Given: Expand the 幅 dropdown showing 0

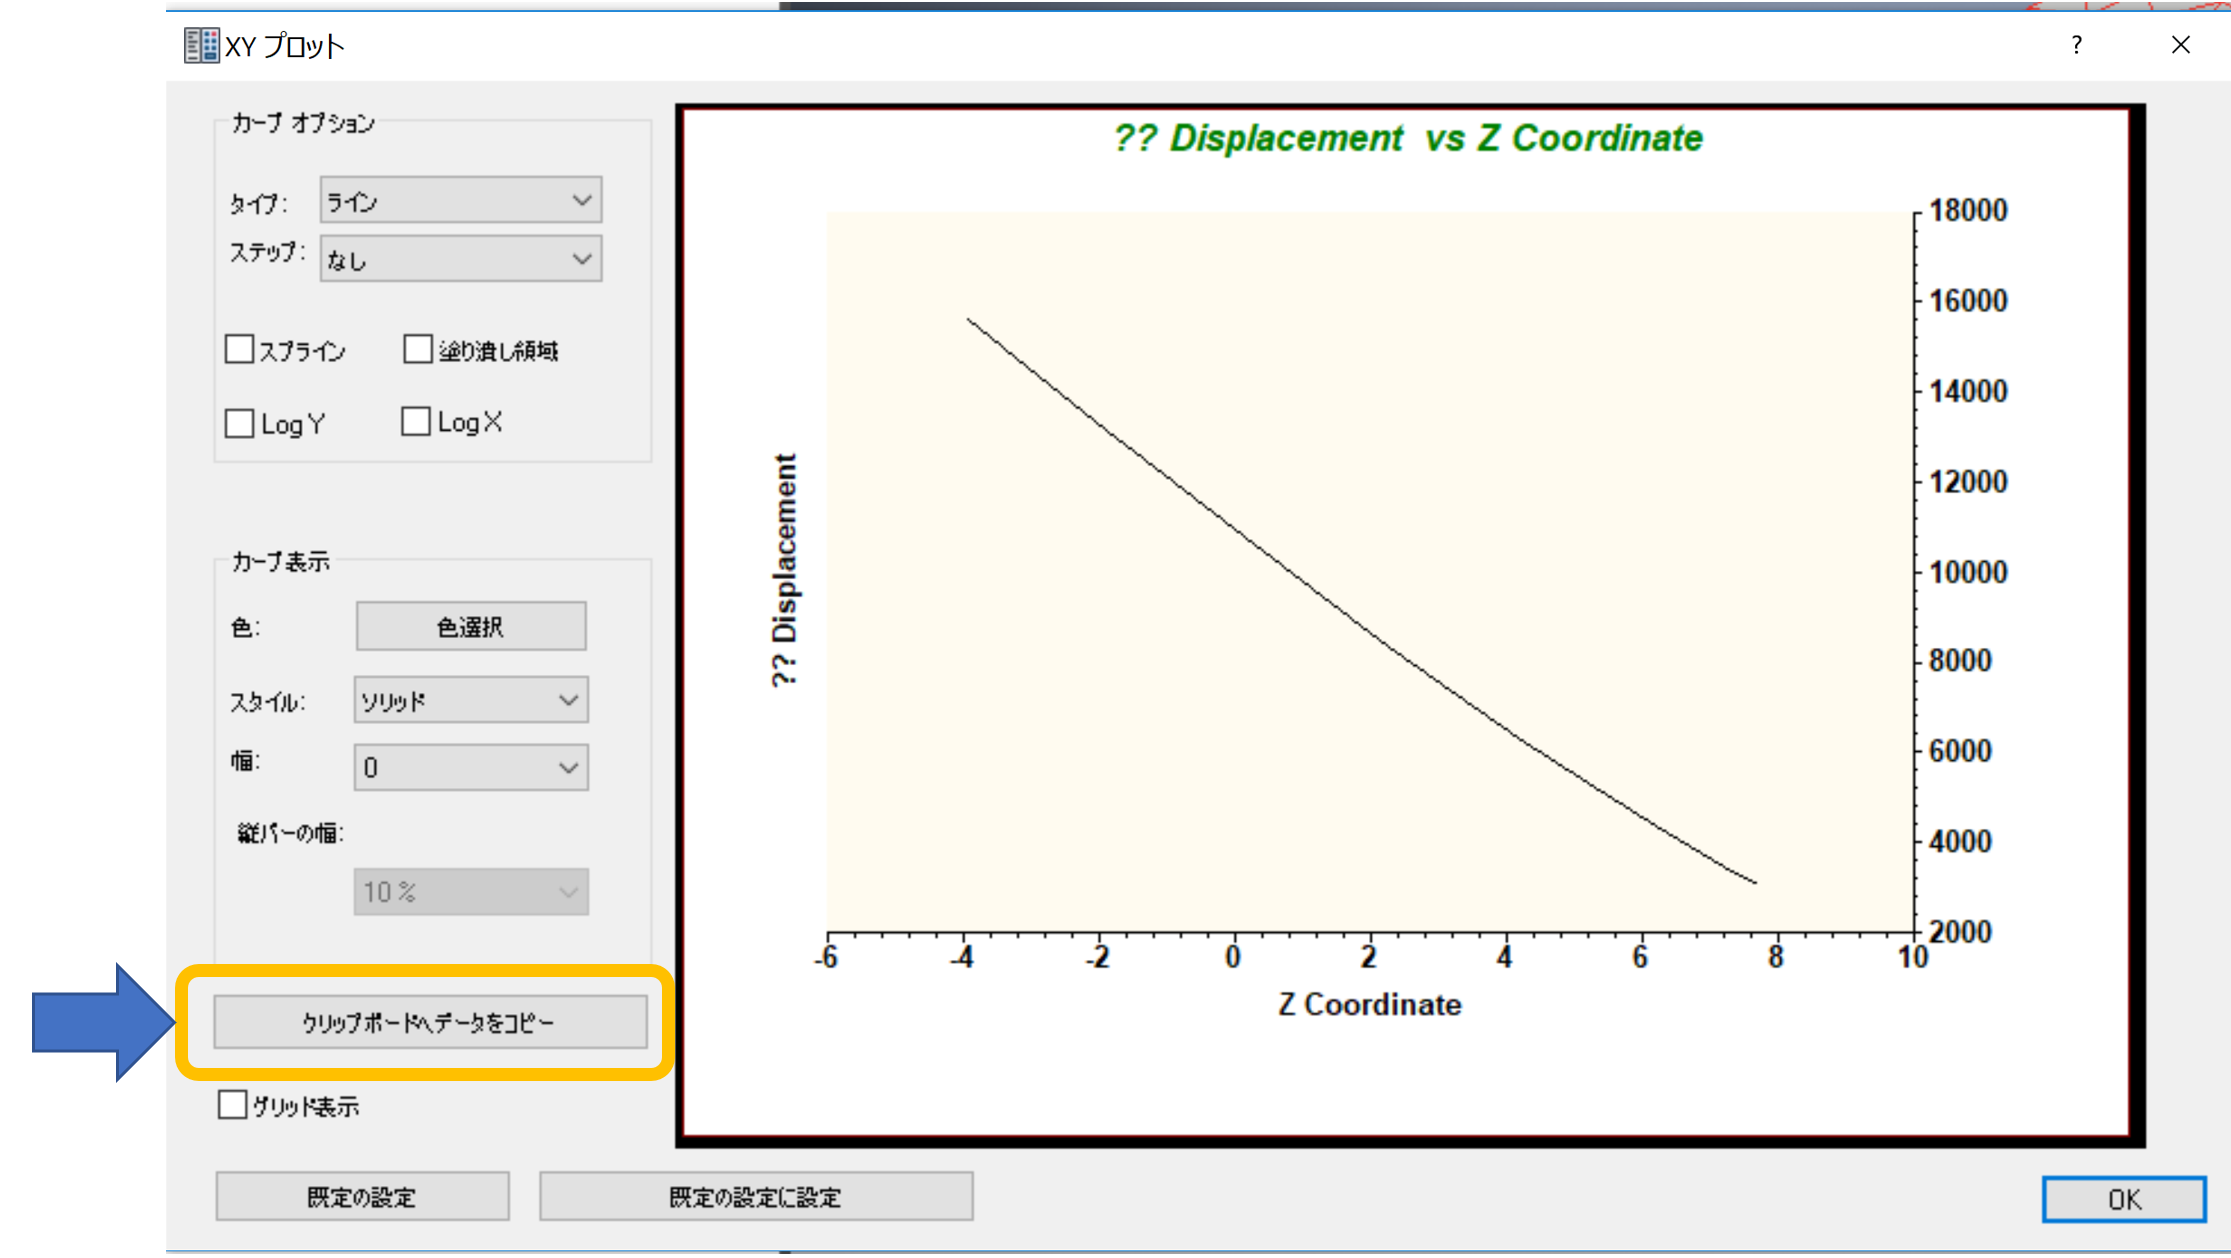Looking at the screenshot, I should [x=471, y=767].
